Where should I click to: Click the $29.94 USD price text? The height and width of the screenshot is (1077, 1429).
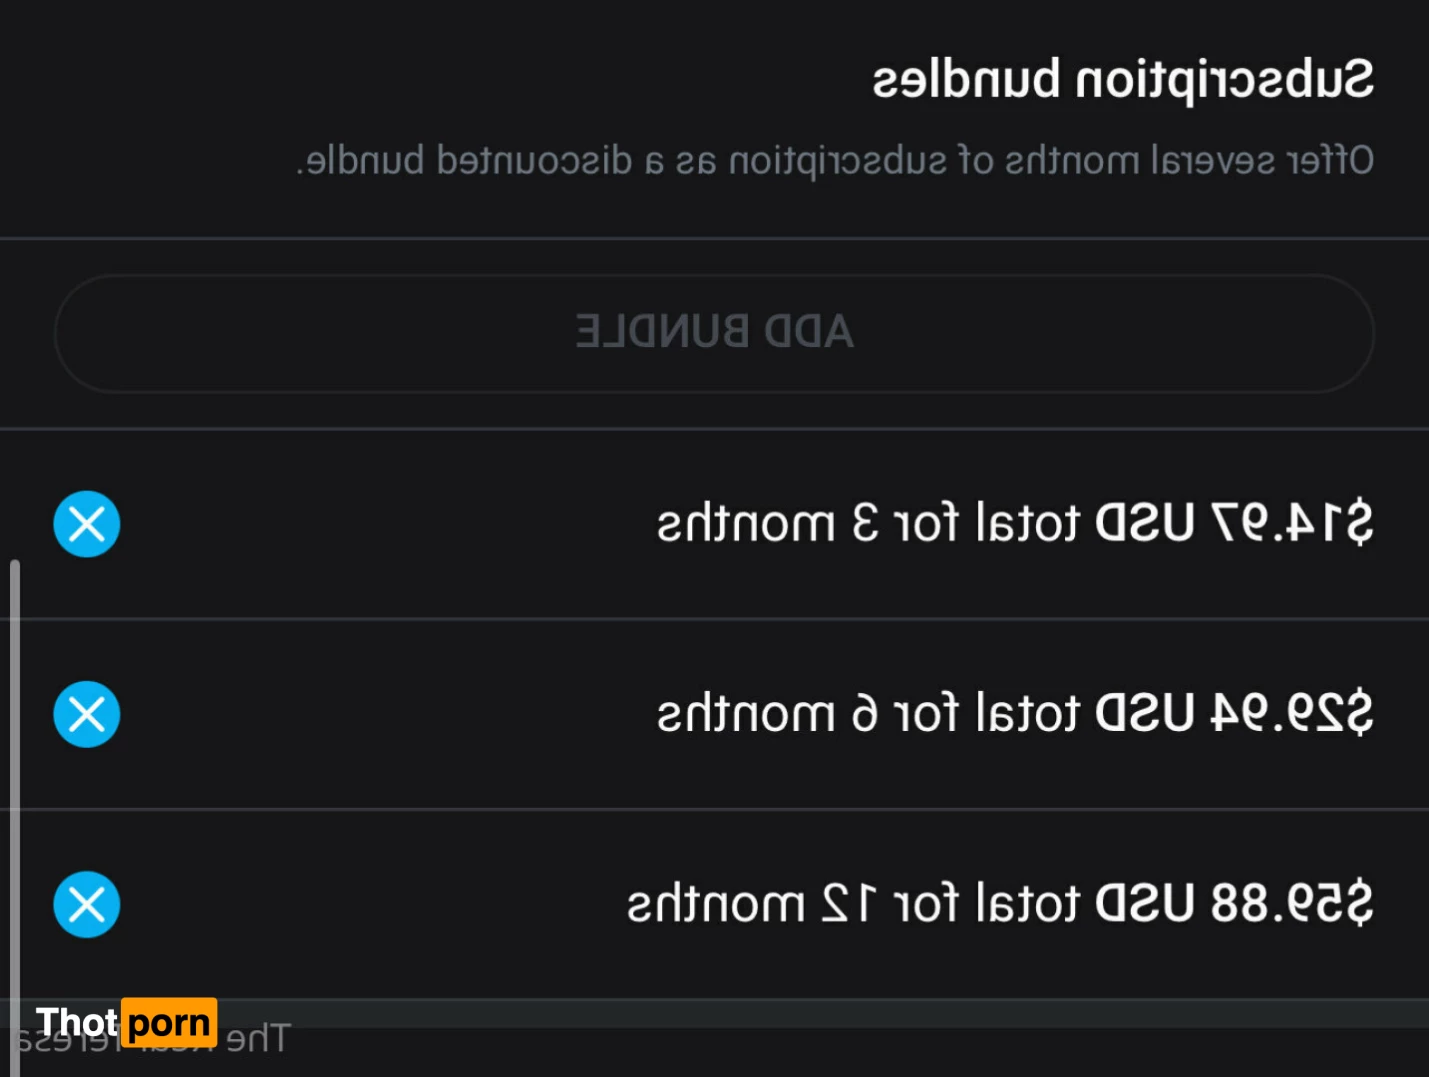point(1234,714)
